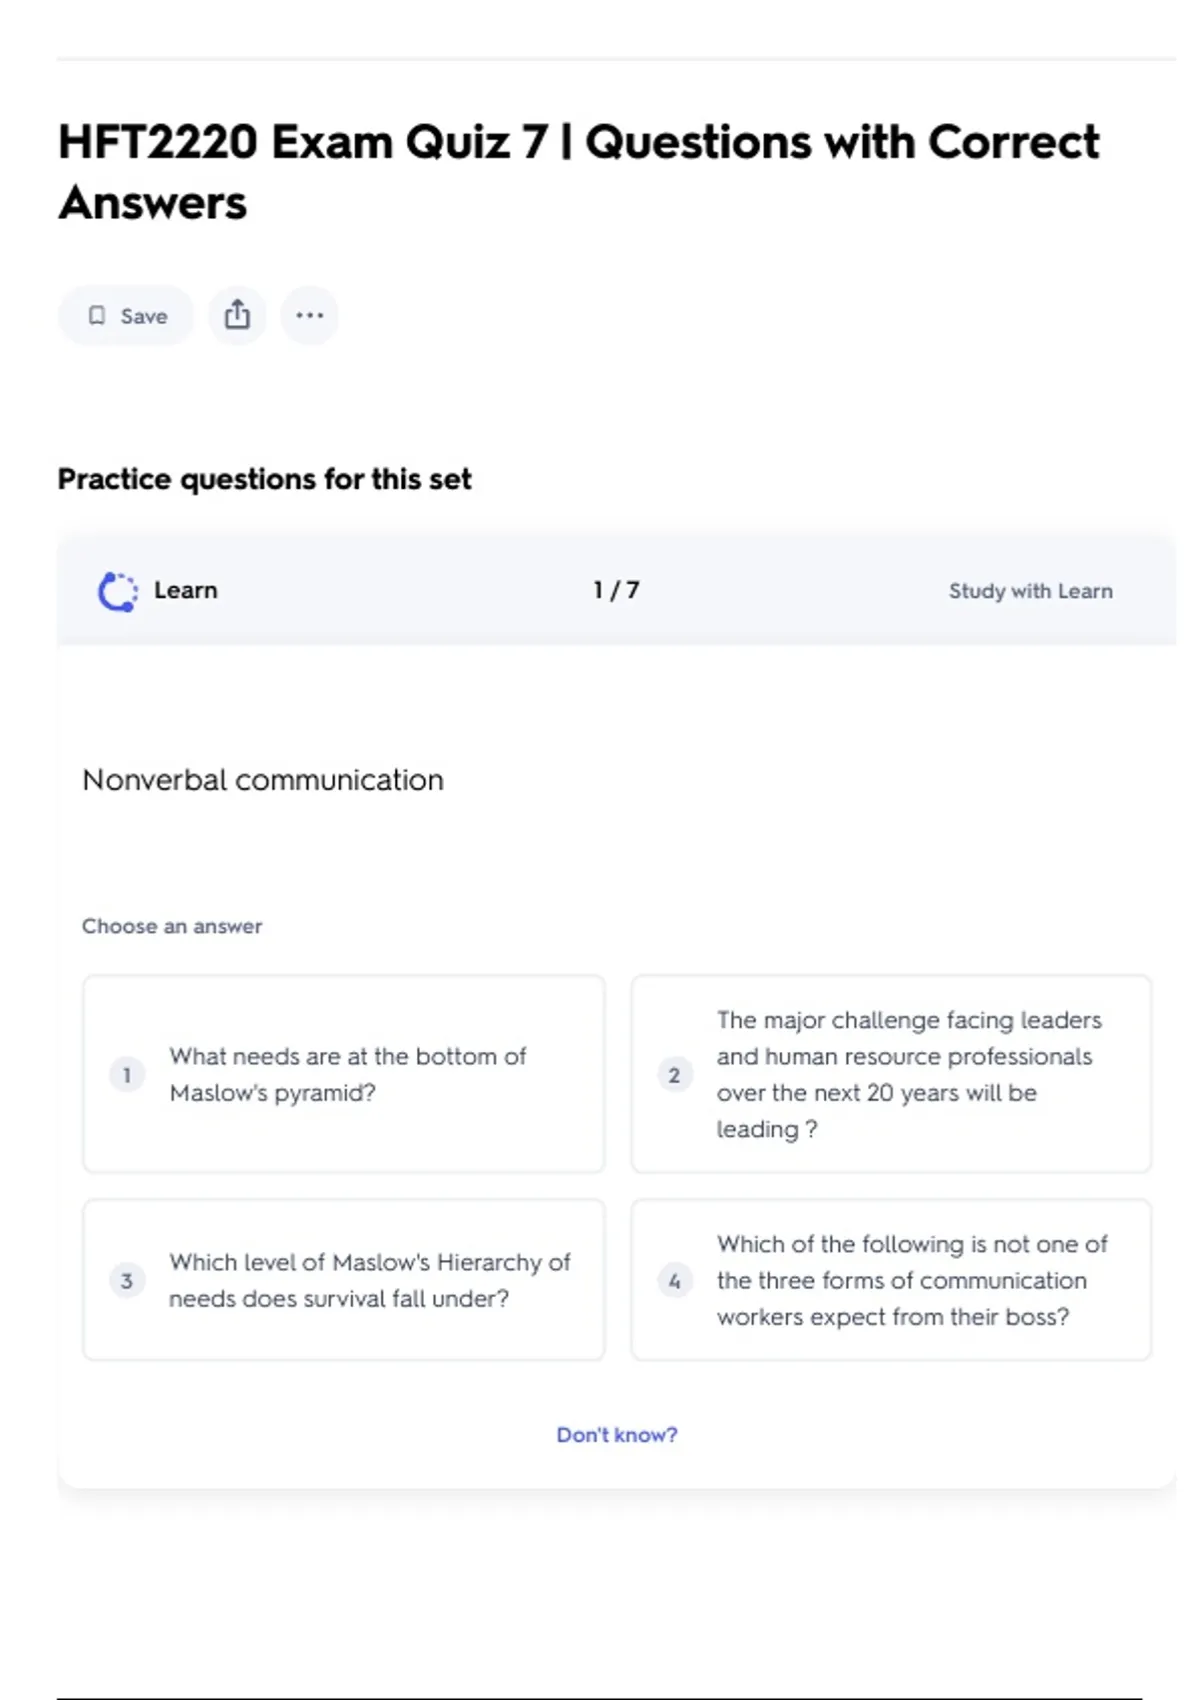This screenshot has width=1200, height=1700.
Task: Click the bookmark icon inside Save
Action: [97, 316]
